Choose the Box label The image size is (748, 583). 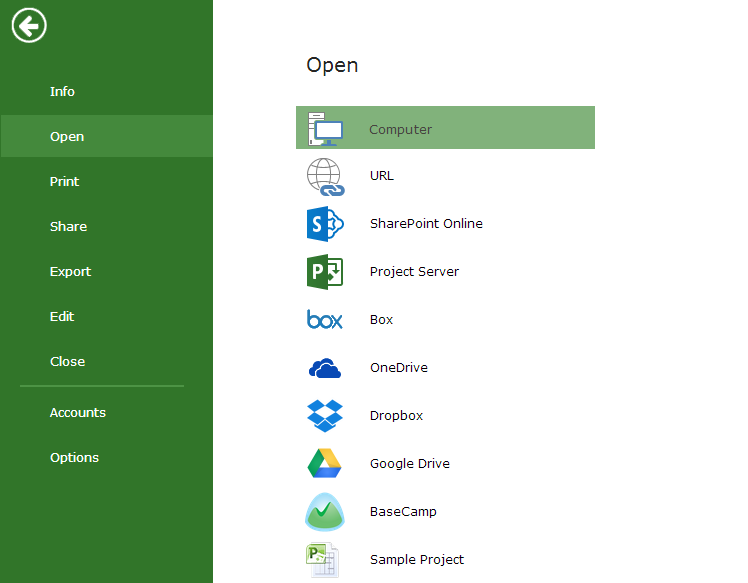click(381, 320)
